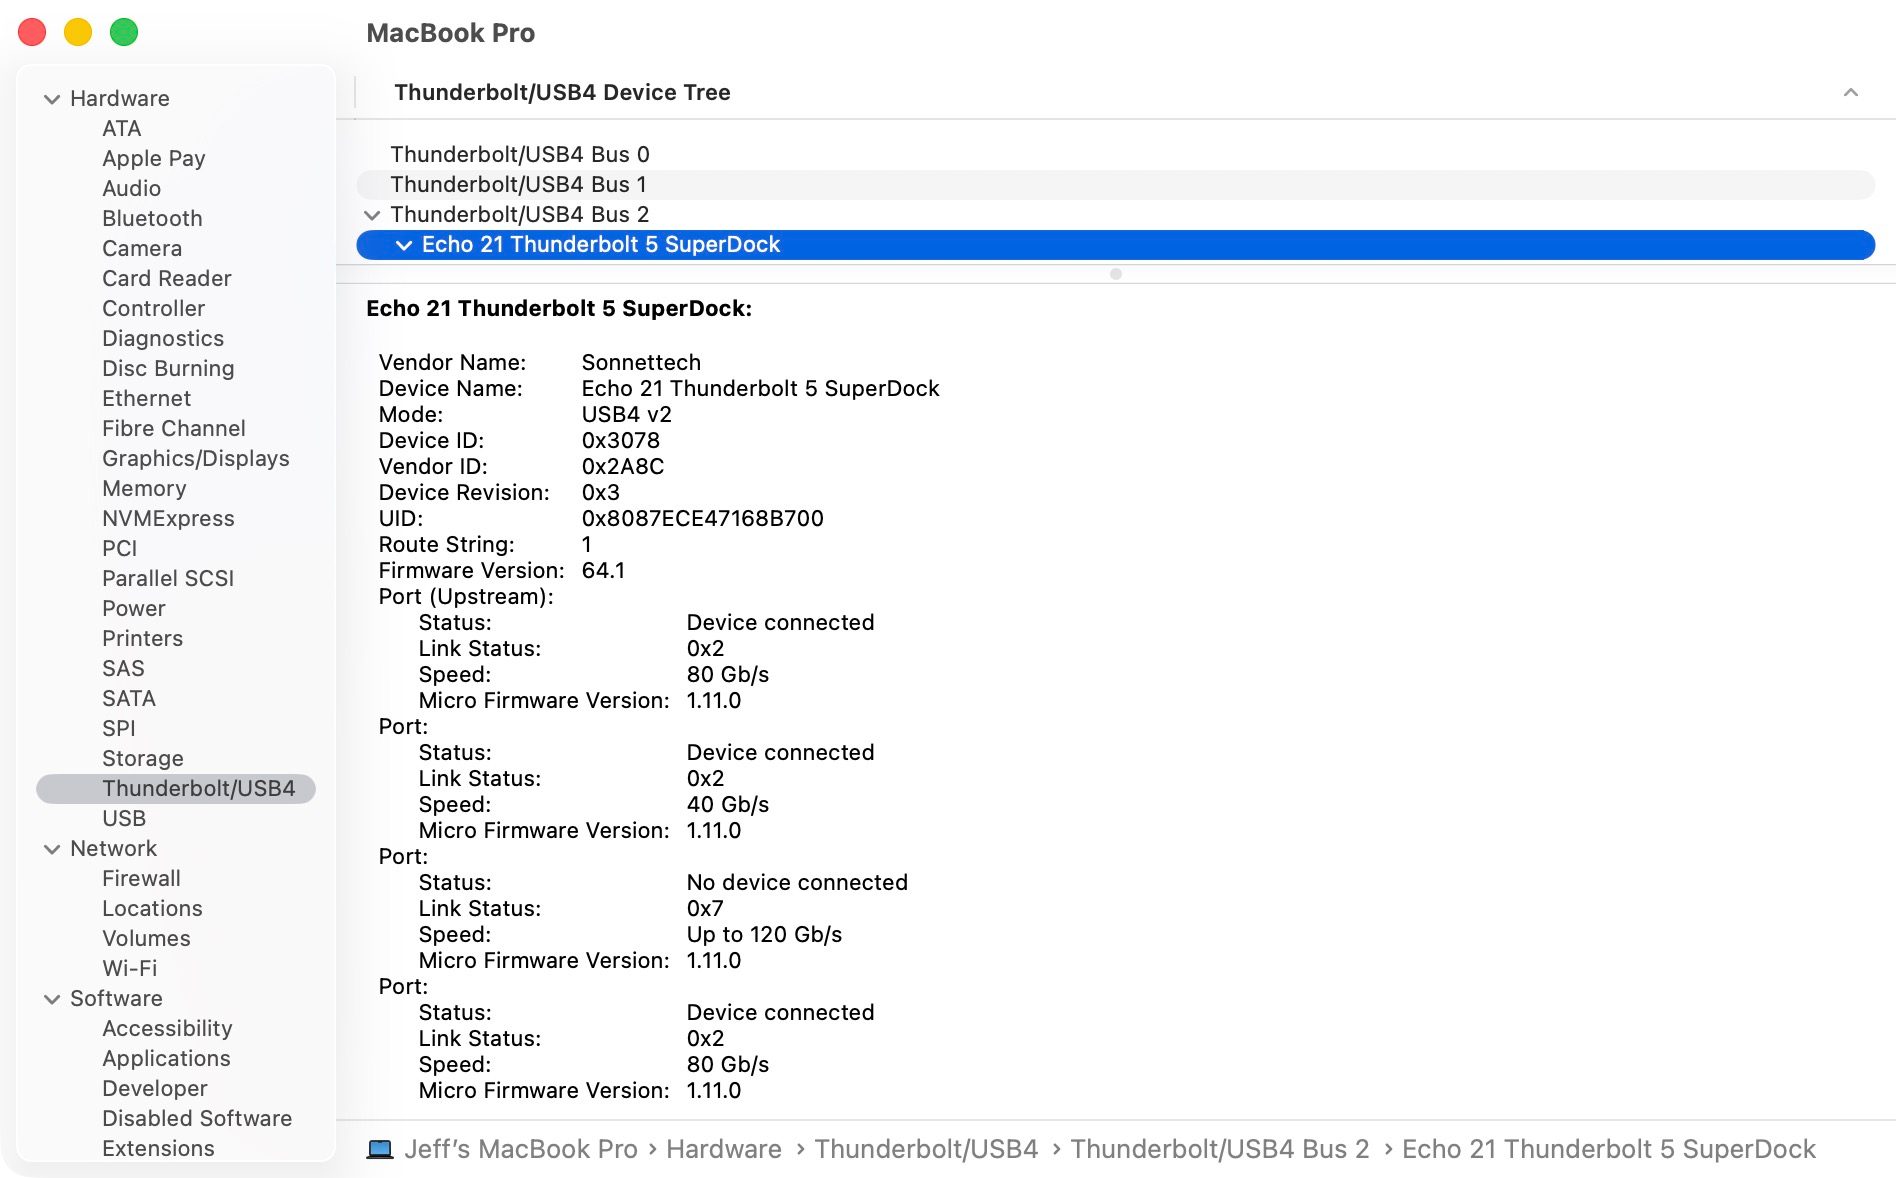Select Volumes under Network

tap(146, 938)
